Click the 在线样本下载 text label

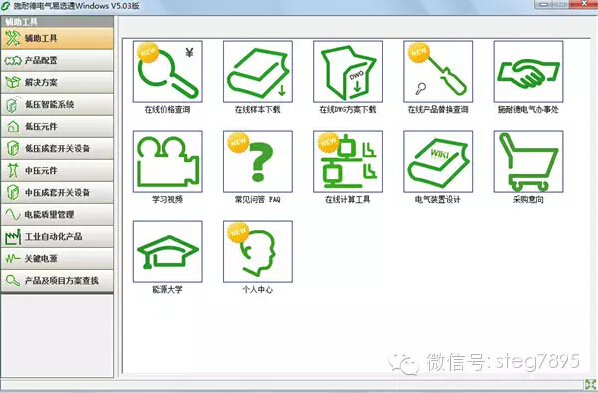coord(258,110)
